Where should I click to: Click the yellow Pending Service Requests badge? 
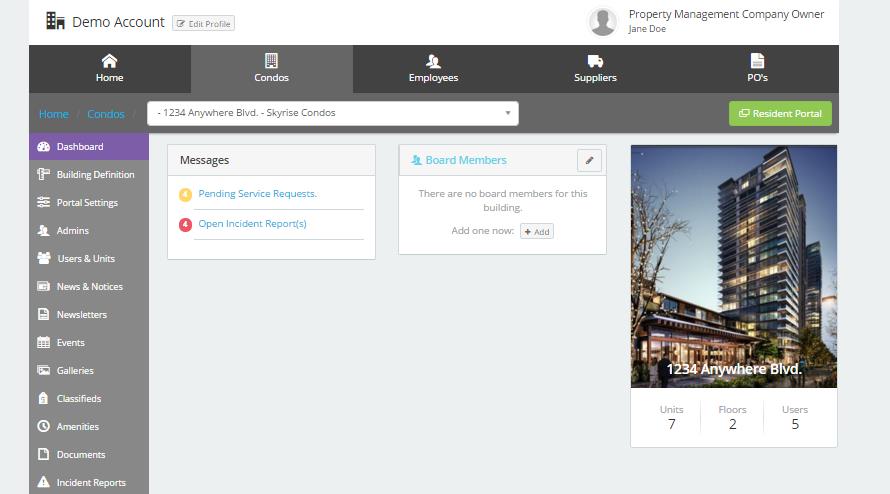185,194
